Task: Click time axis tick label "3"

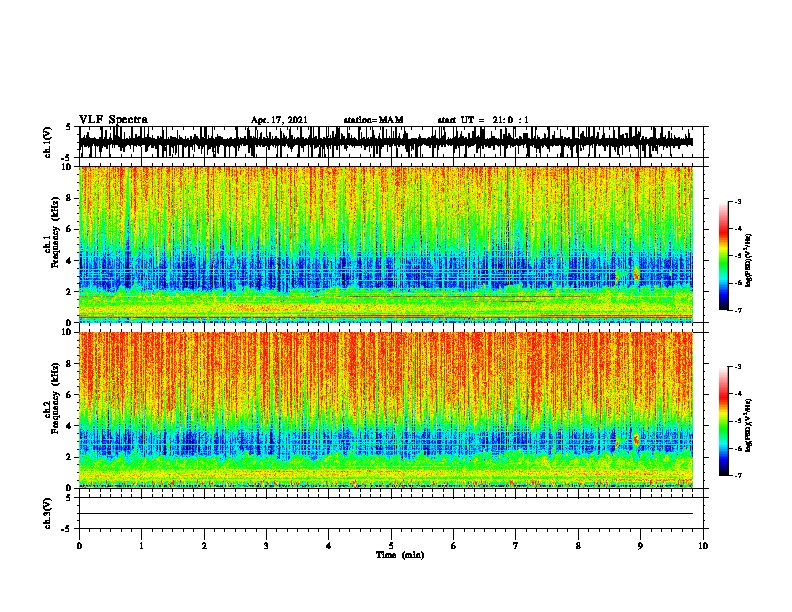Action: (266, 546)
